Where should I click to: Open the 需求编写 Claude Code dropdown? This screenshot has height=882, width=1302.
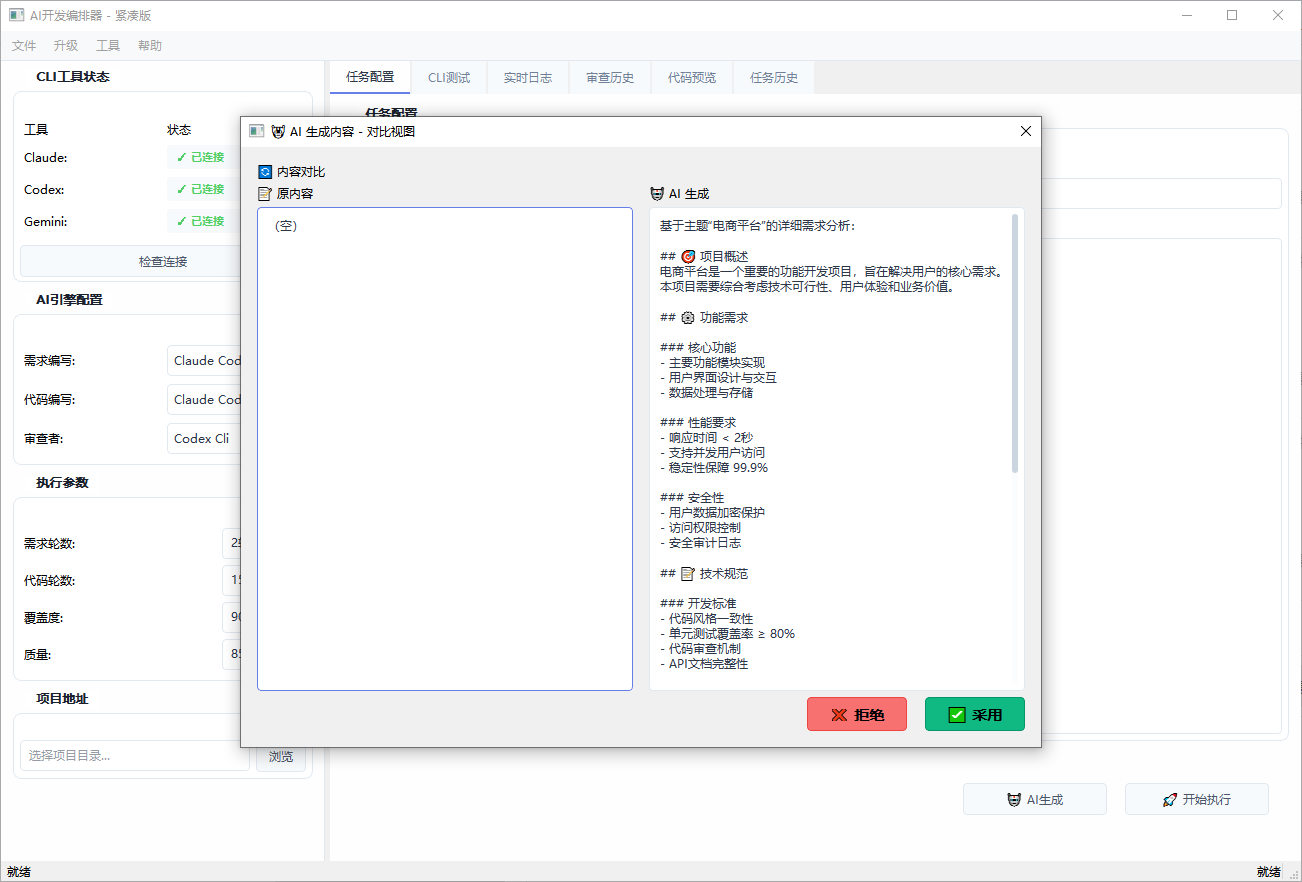pyautogui.click(x=204, y=360)
